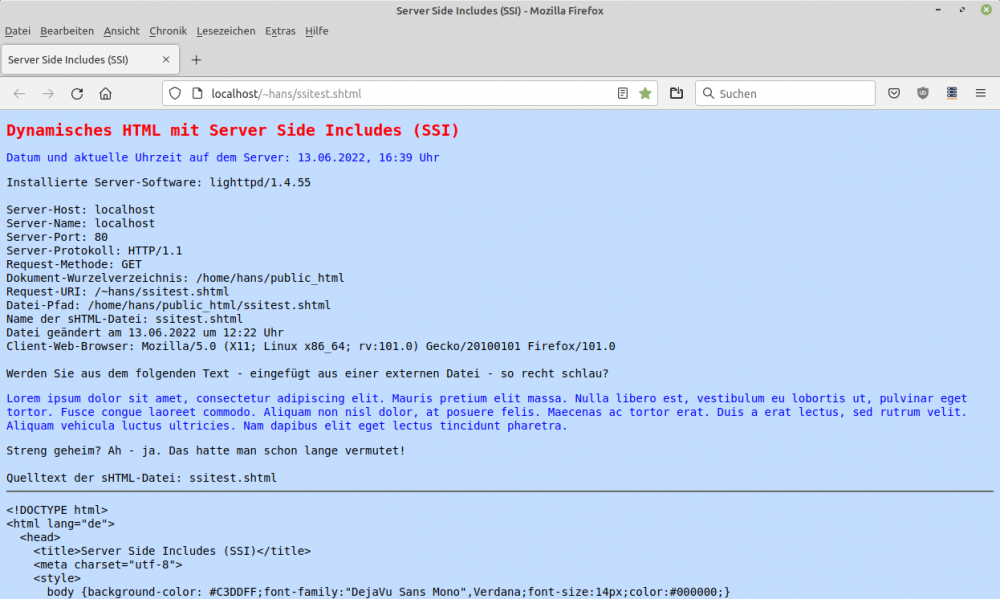Image resolution: width=1000 pixels, height=599 pixels.
Task: Go to the Firefox home page
Action: tap(105, 93)
